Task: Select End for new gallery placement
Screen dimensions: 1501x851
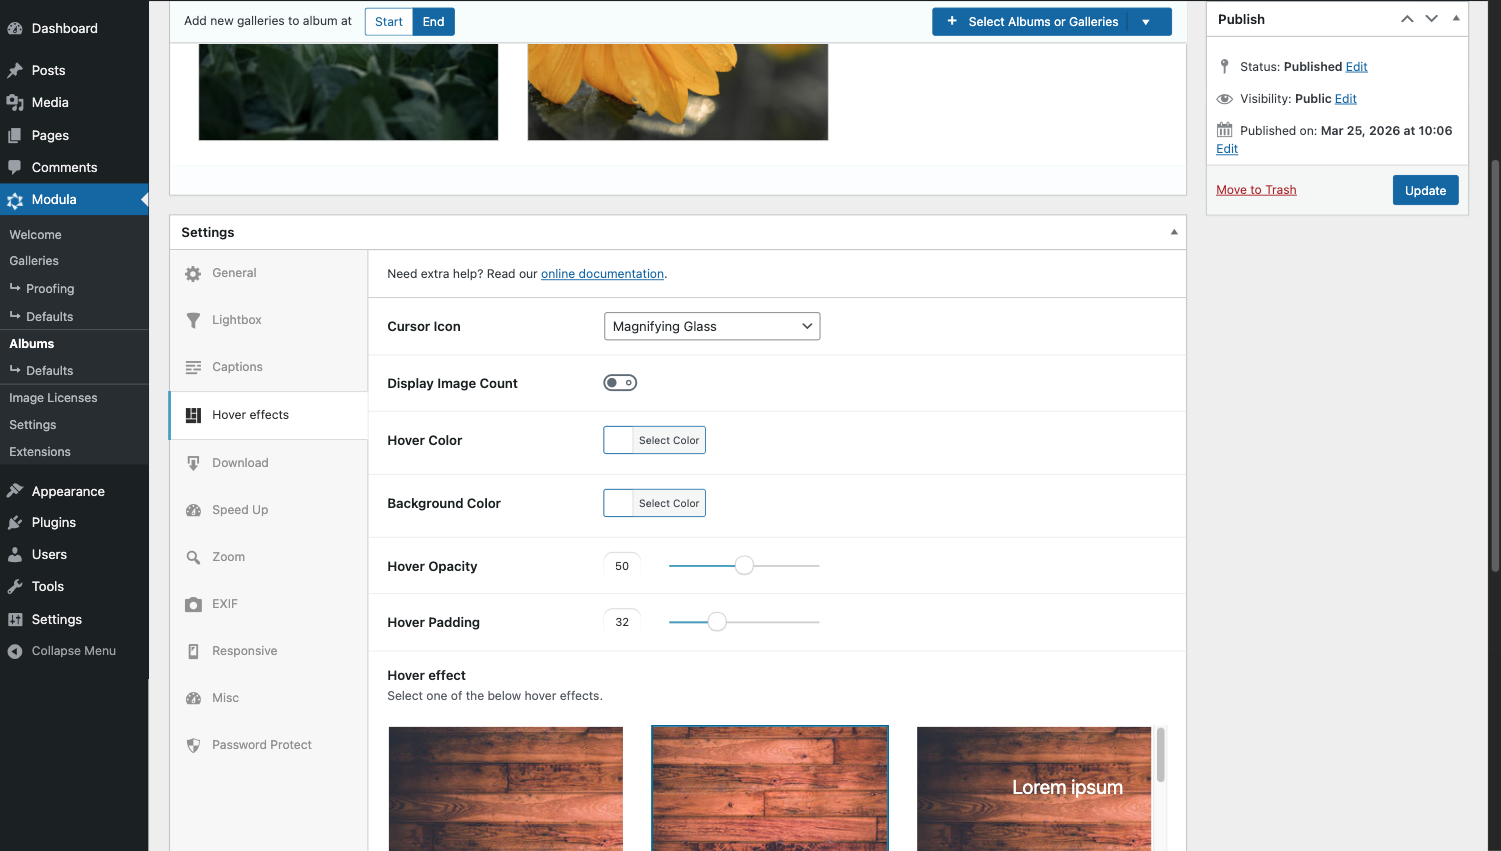Action: pos(433,22)
